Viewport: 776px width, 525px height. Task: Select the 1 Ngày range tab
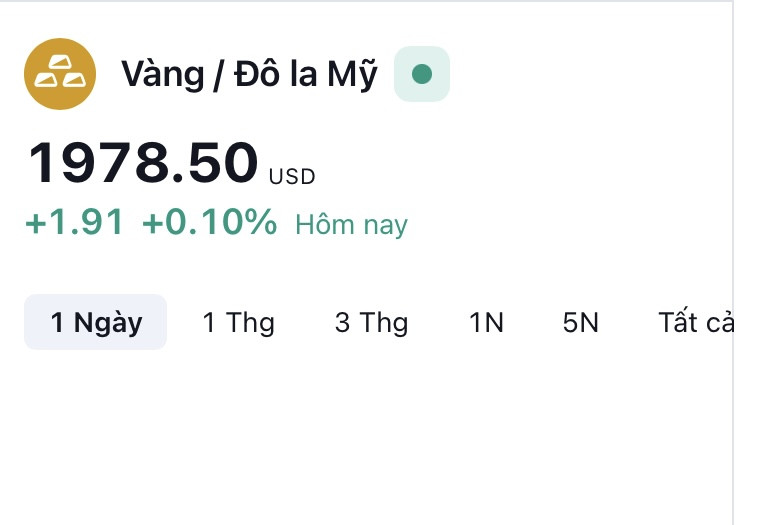coord(96,322)
